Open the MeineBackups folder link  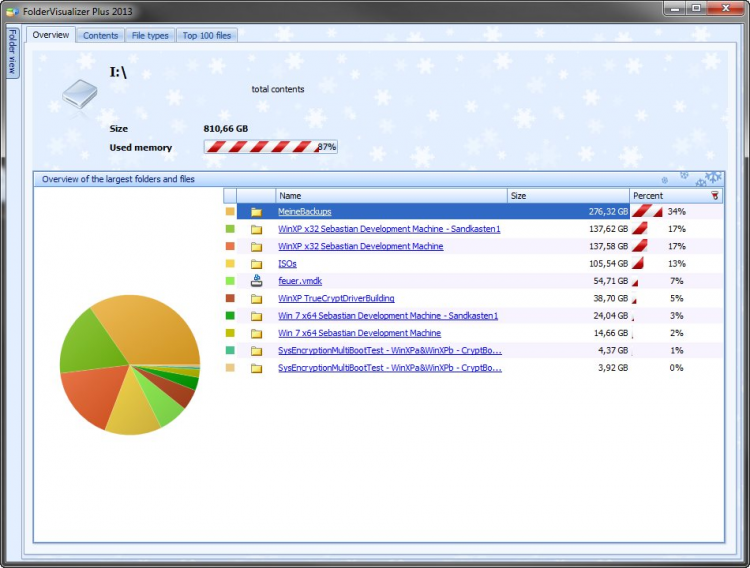pyautogui.click(x=305, y=212)
